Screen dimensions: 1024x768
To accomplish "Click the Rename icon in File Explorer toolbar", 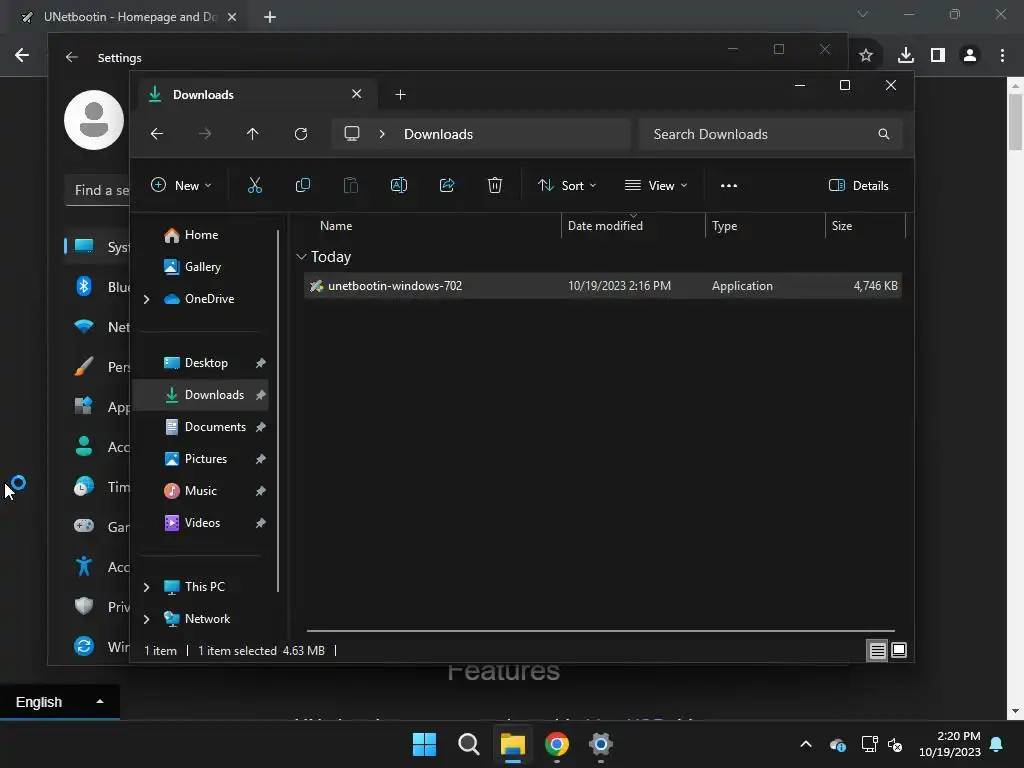I will [398, 185].
